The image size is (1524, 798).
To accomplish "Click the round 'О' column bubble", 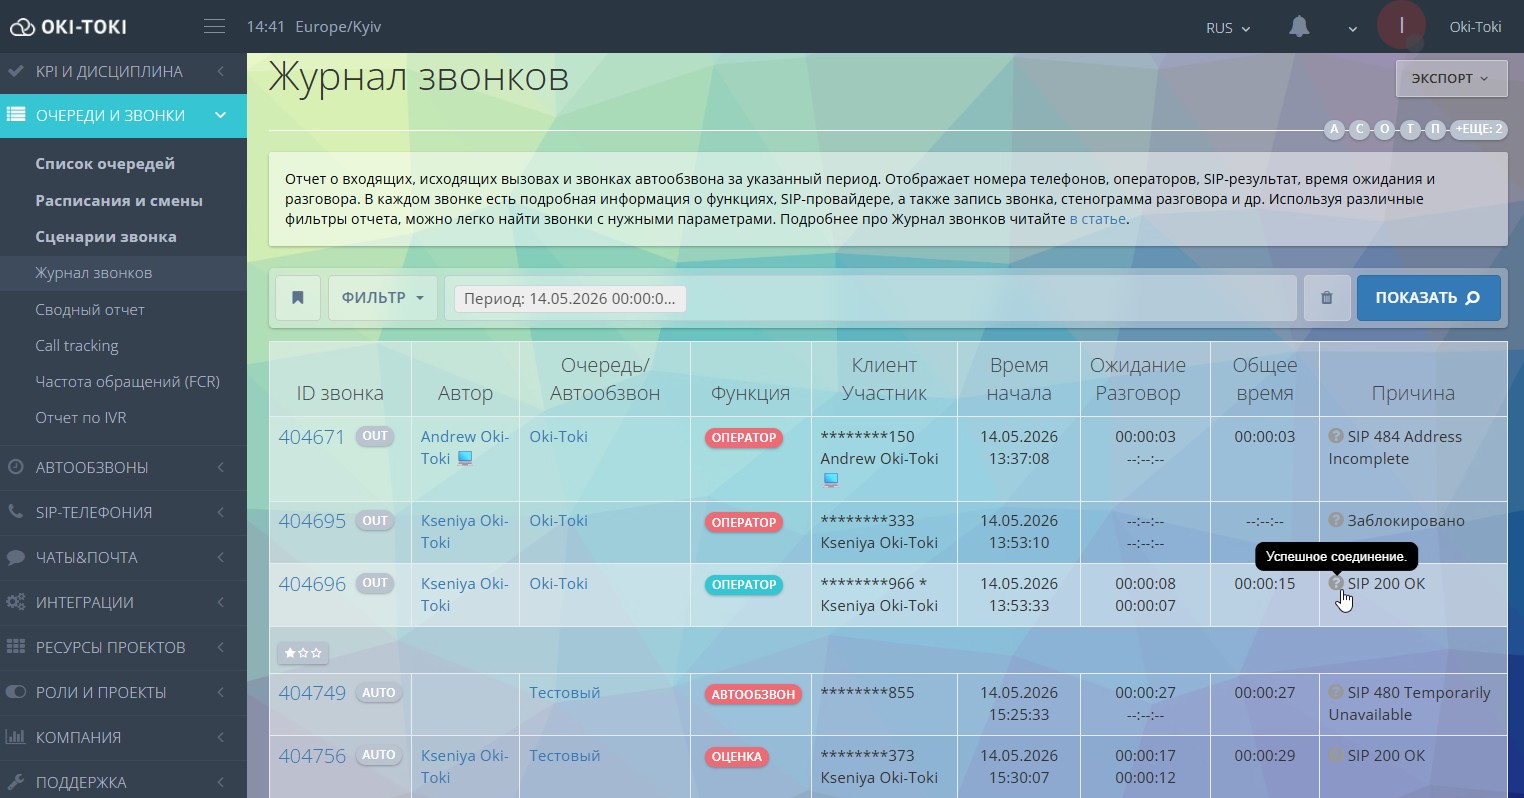I will [x=1385, y=129].
